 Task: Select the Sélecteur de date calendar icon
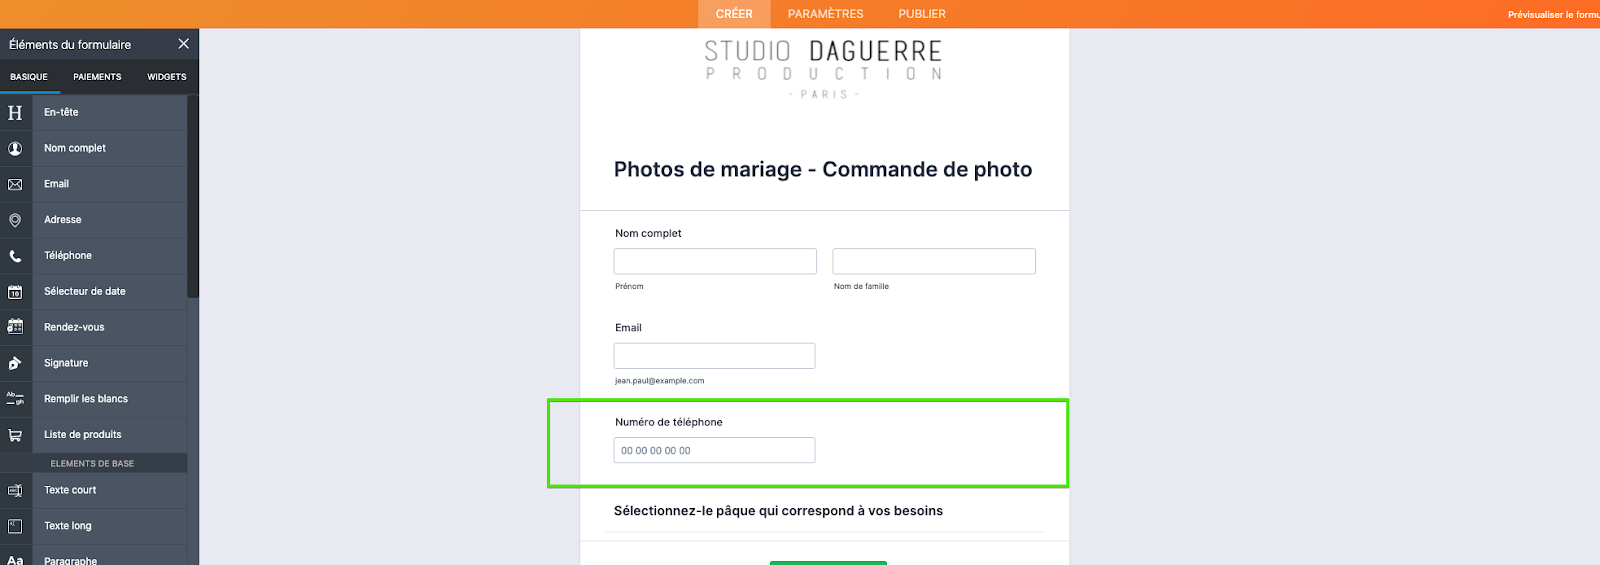(x=15, y=292)
